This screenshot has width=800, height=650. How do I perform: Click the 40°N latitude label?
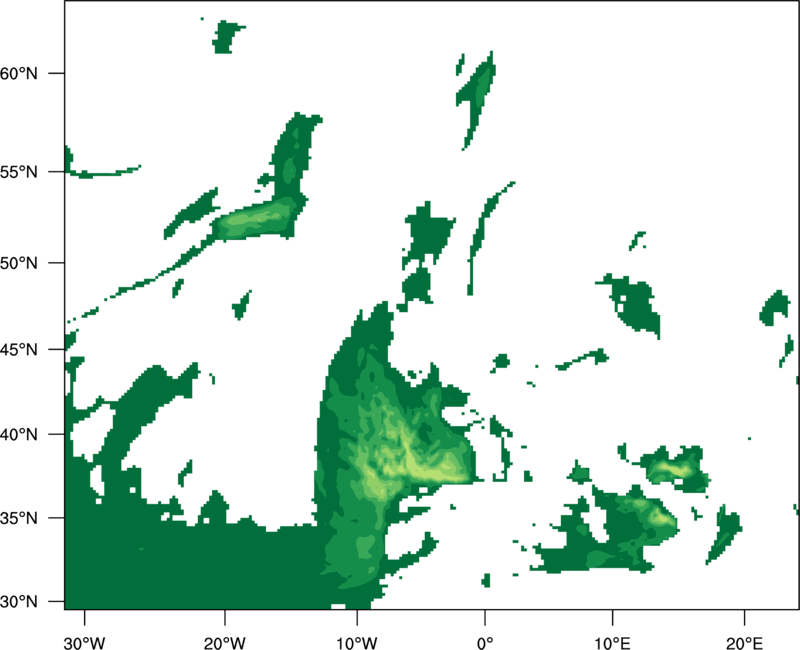coord(19,435)
